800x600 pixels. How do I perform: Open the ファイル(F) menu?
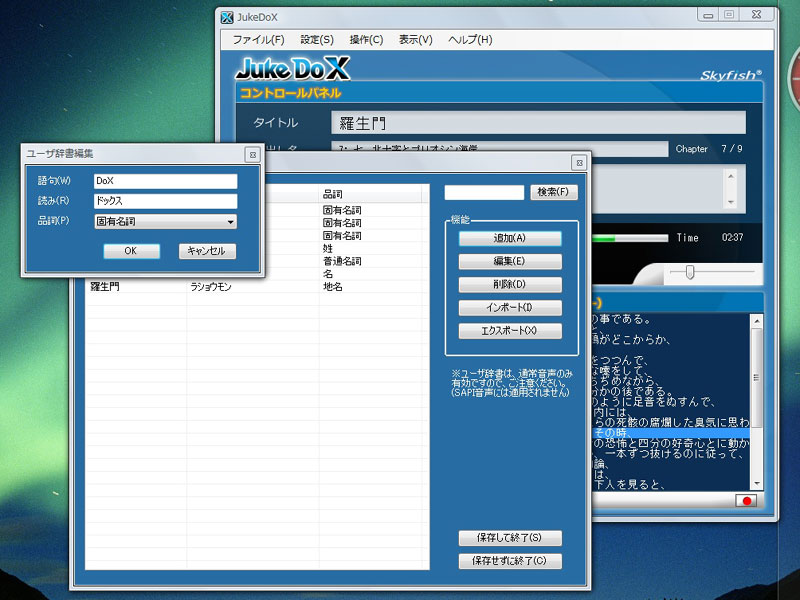pyautogui.click(x=258, y=40)
